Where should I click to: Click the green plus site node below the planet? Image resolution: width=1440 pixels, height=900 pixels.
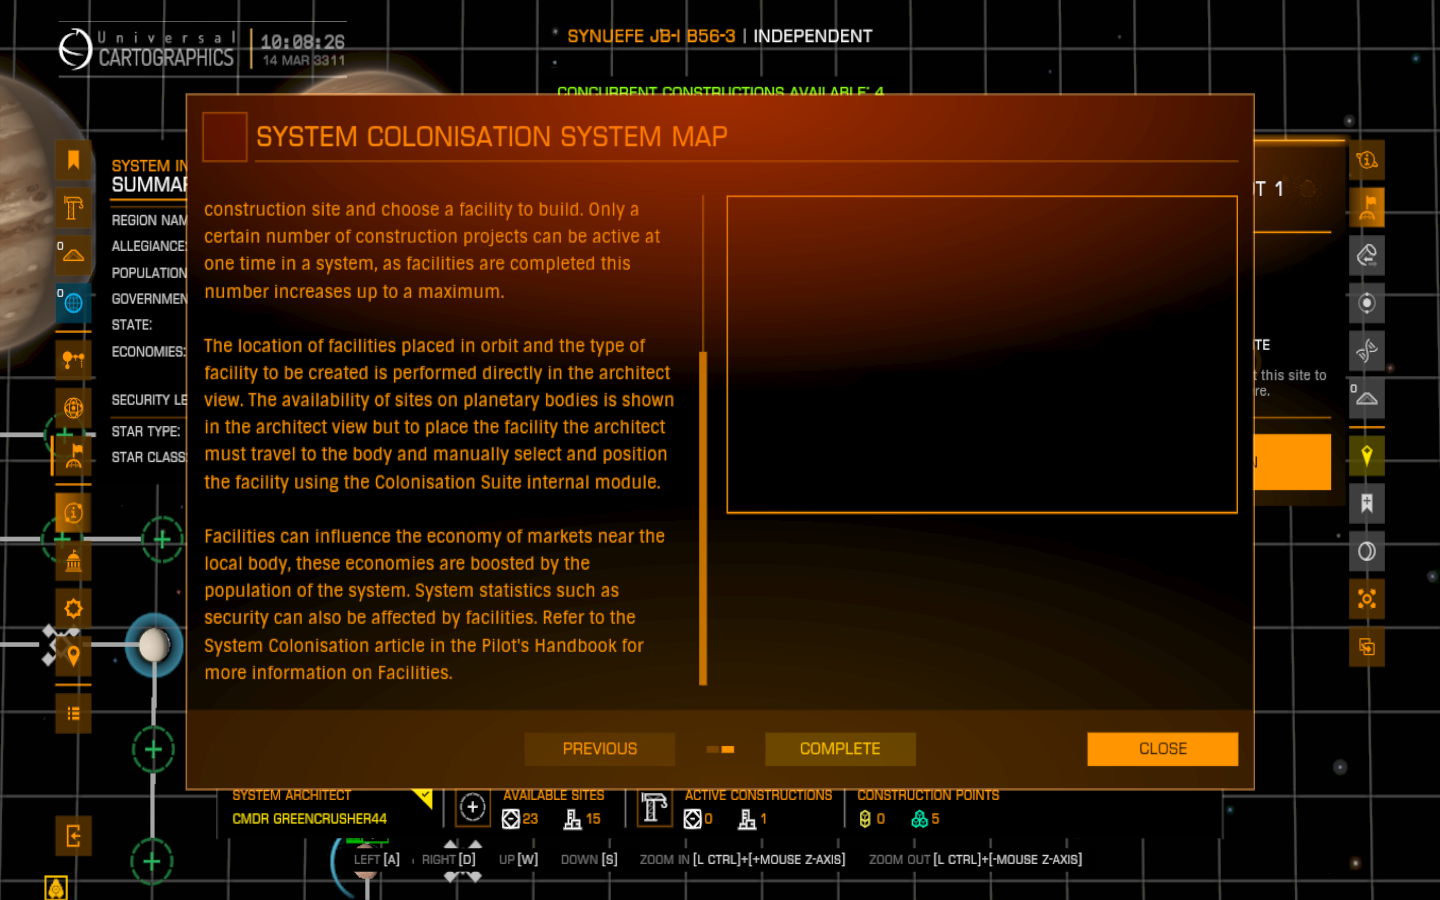(x=153, y=749)
